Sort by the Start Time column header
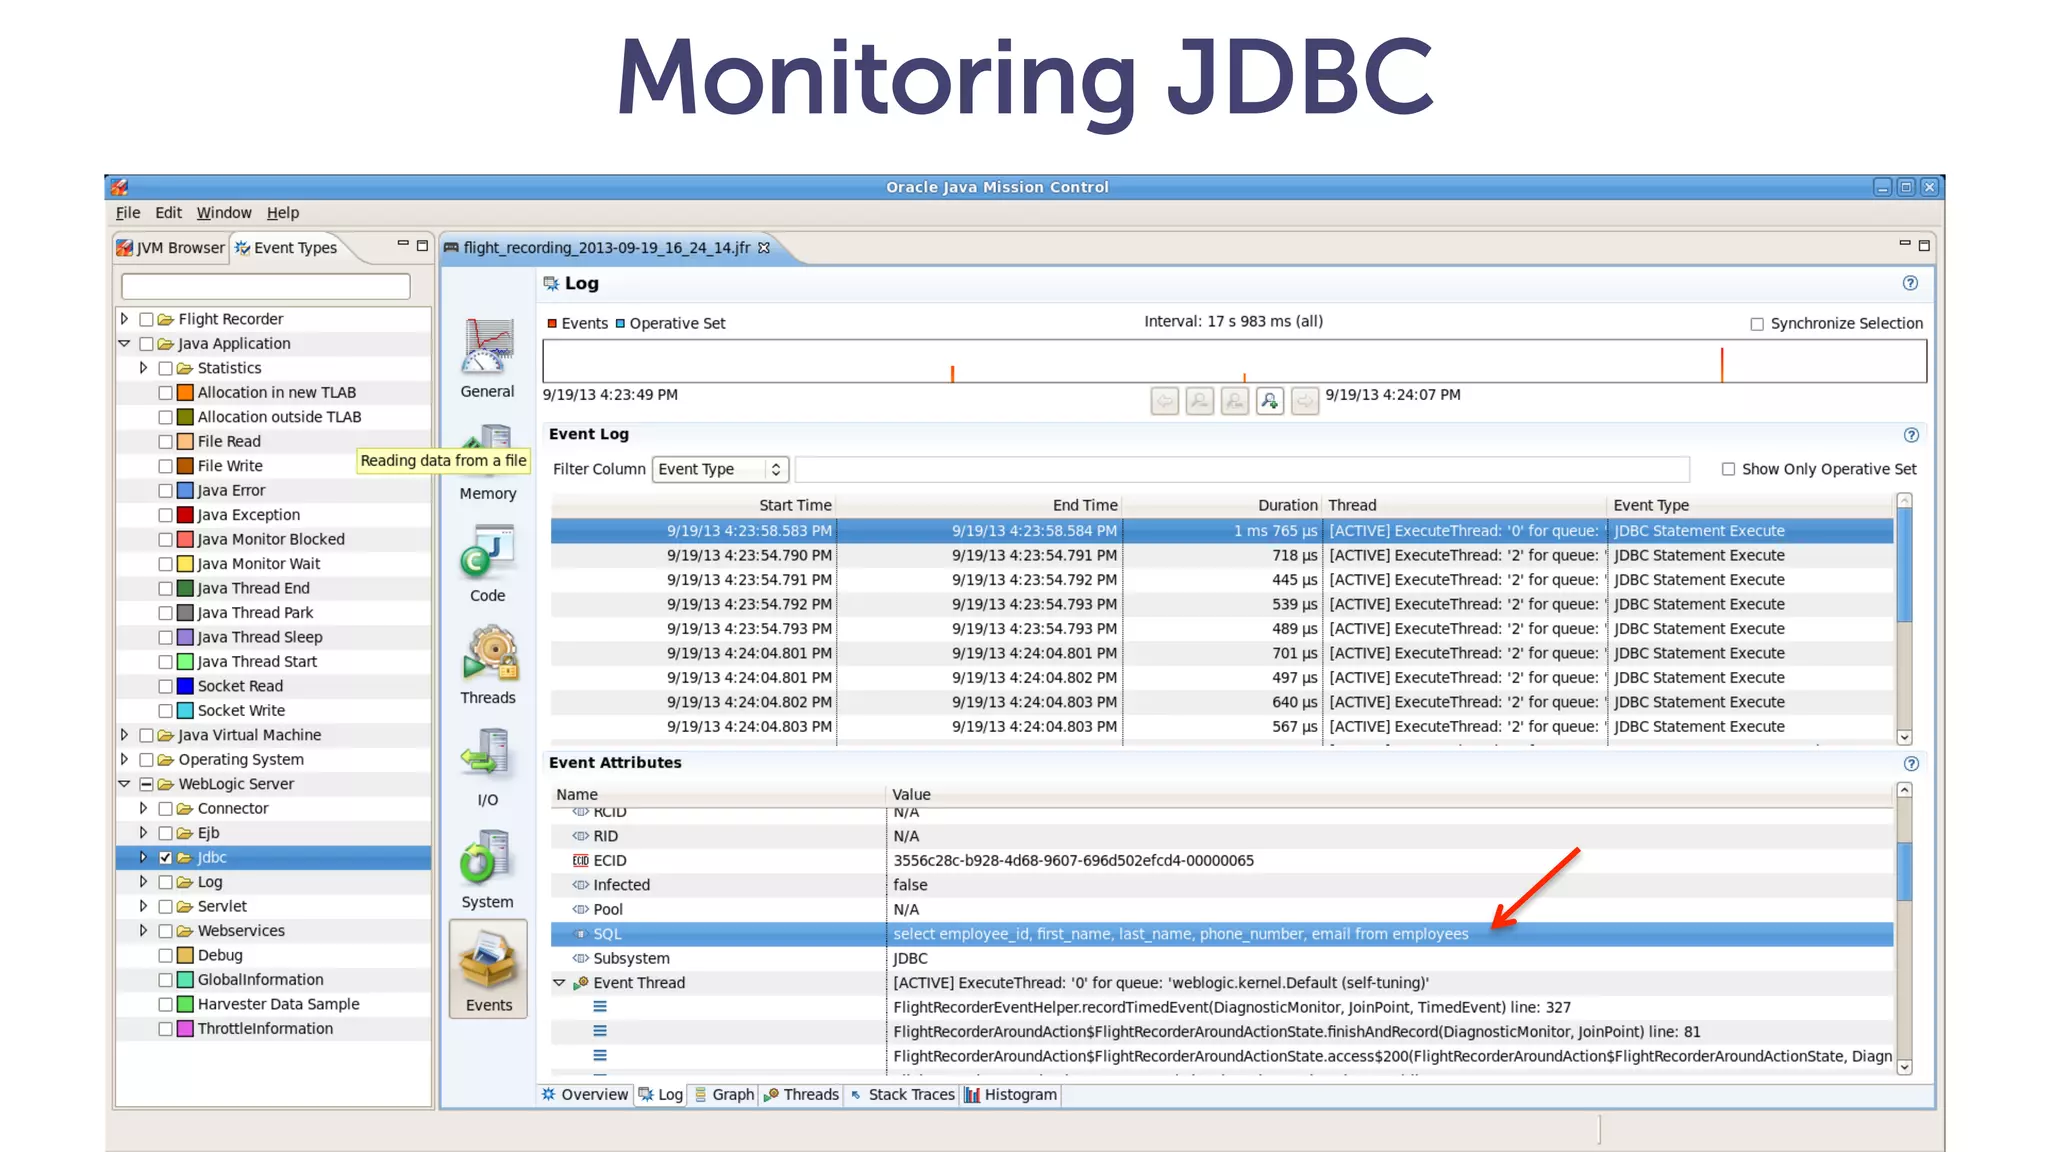Screen dimensions: 2048x1152 (x=694, y=506)
